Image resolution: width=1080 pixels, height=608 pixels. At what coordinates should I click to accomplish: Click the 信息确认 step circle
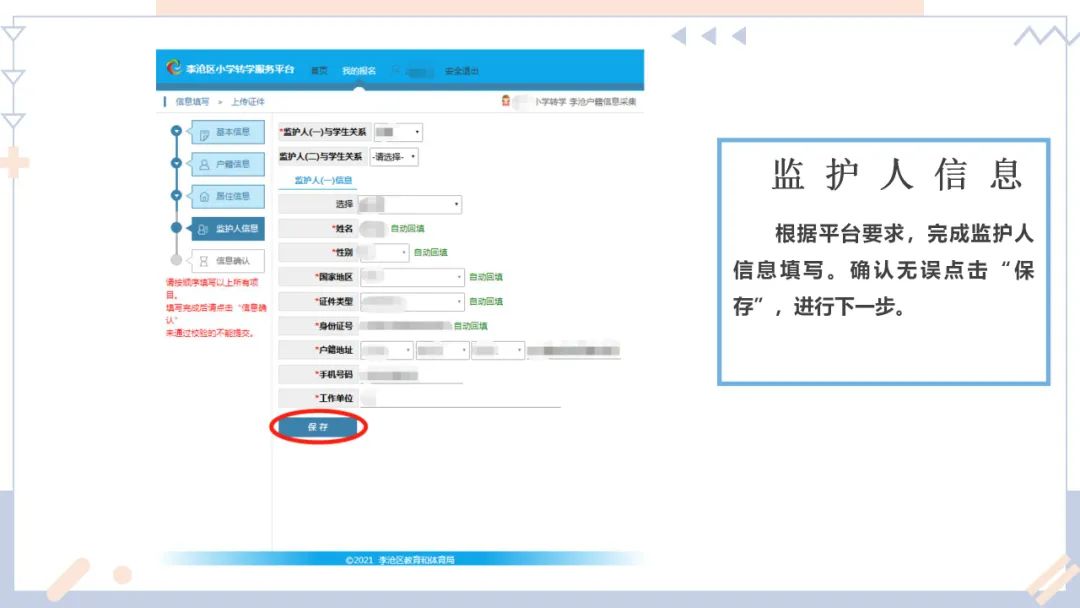[175, 258]
